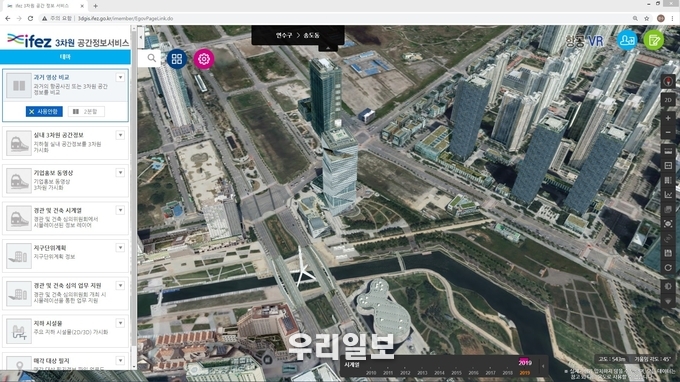Select the 테마 tab
Viewport: 680px width, 382px height.
[65, 57]
